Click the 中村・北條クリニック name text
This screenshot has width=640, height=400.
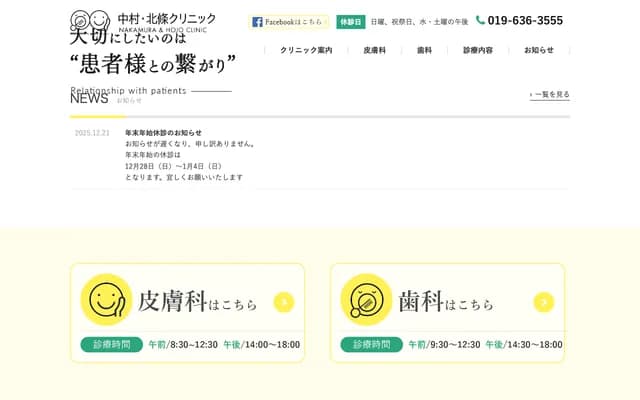(x=166, y=18)
